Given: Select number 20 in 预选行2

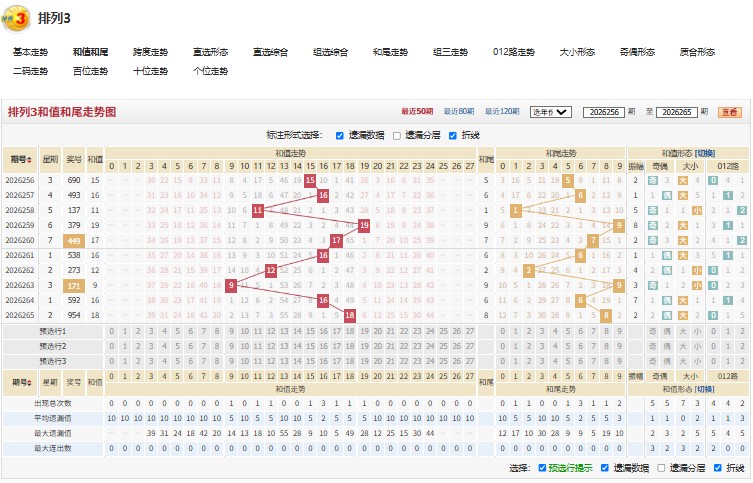Looking at the screenshot, I should tap(377, 346).
